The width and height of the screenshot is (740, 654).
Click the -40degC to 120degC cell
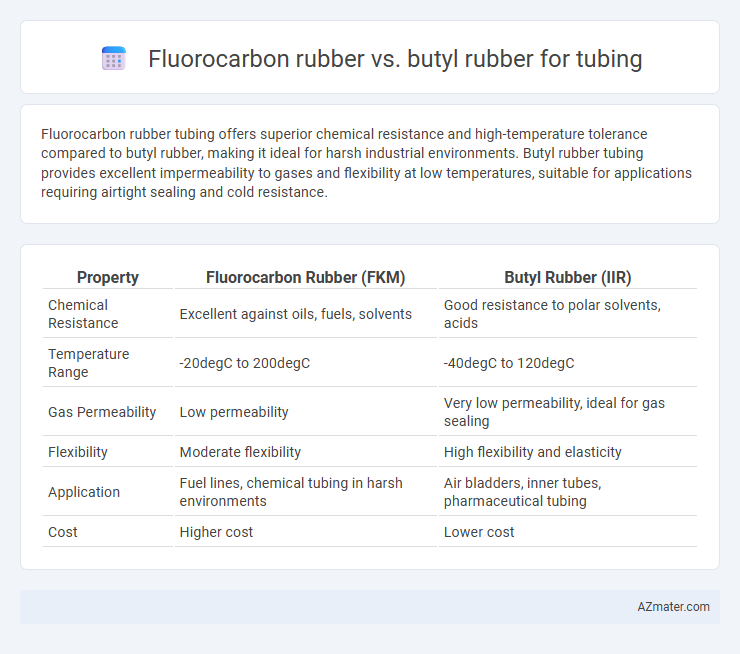pyautogui.click(x=509, y=363)
